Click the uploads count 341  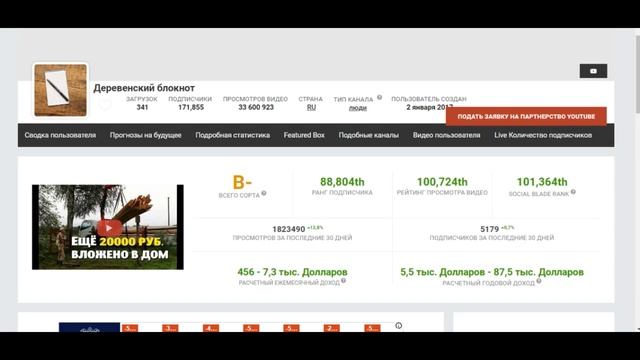pos(142,107)
